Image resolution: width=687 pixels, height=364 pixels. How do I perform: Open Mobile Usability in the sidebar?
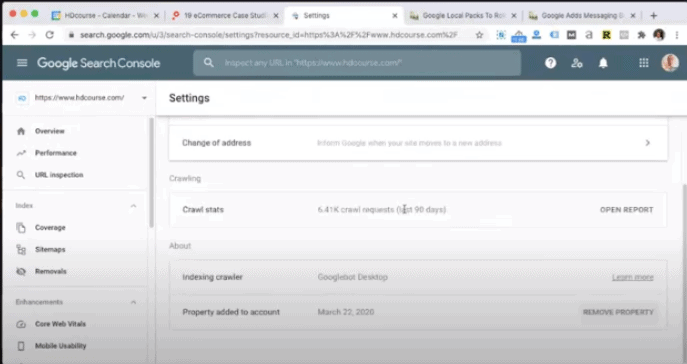pos(60,346)
